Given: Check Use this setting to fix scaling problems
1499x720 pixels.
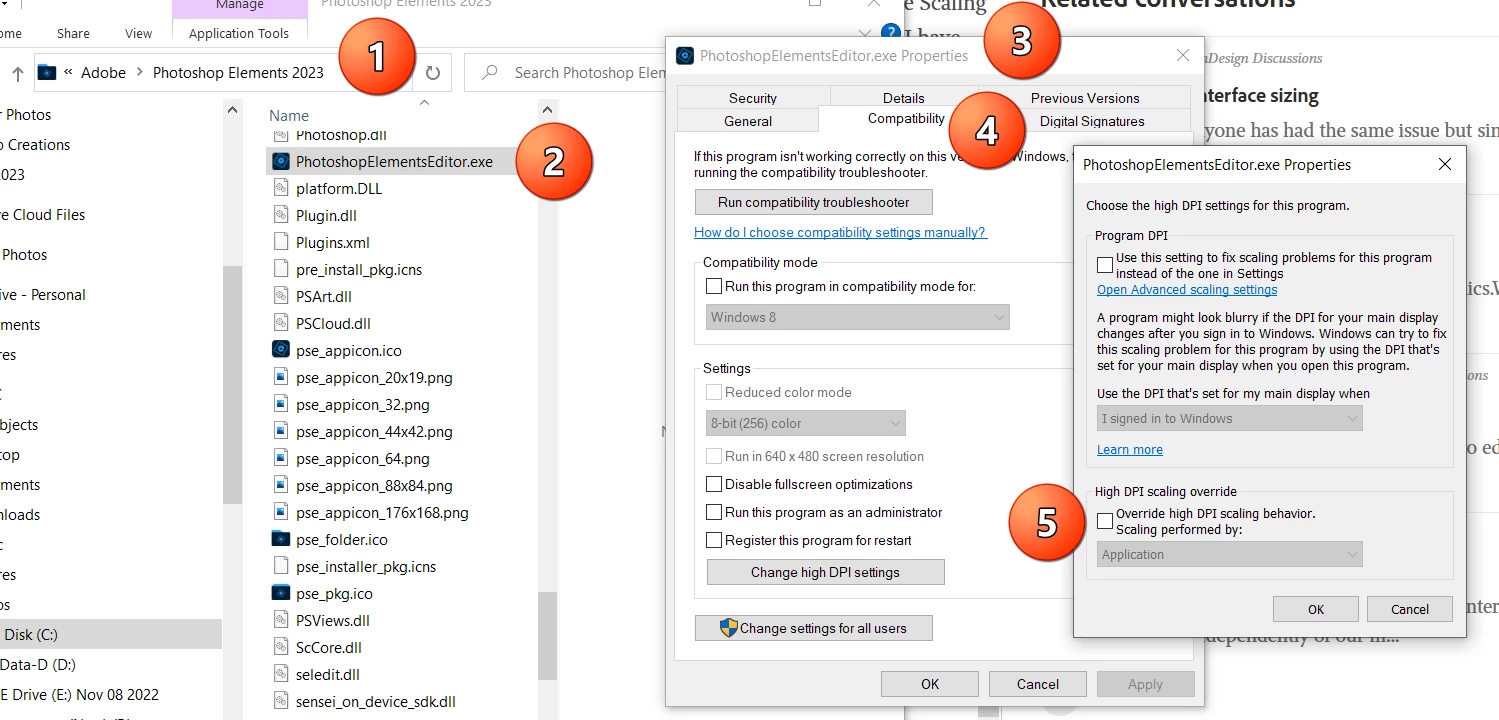Looking at the screenshot, I should click(x=1105, y=265).
